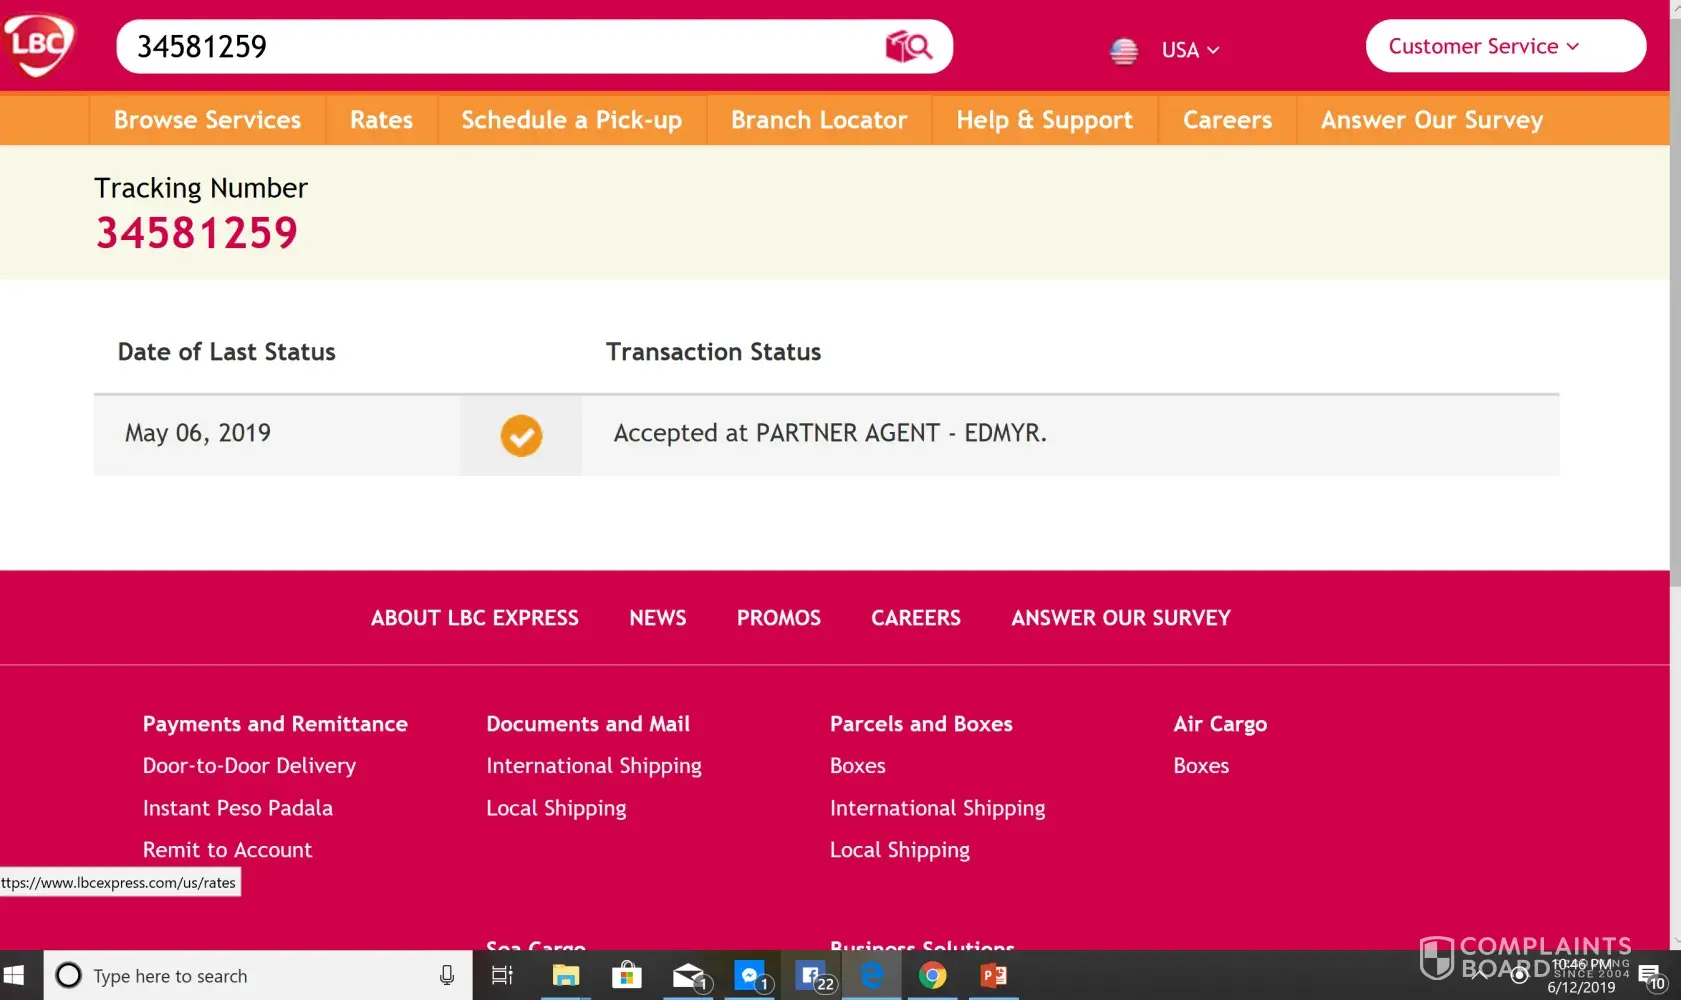Open Help & Support menu
This screenshot has height=1000, width=1681.
pyautogui.click(x=1044, y=120)
